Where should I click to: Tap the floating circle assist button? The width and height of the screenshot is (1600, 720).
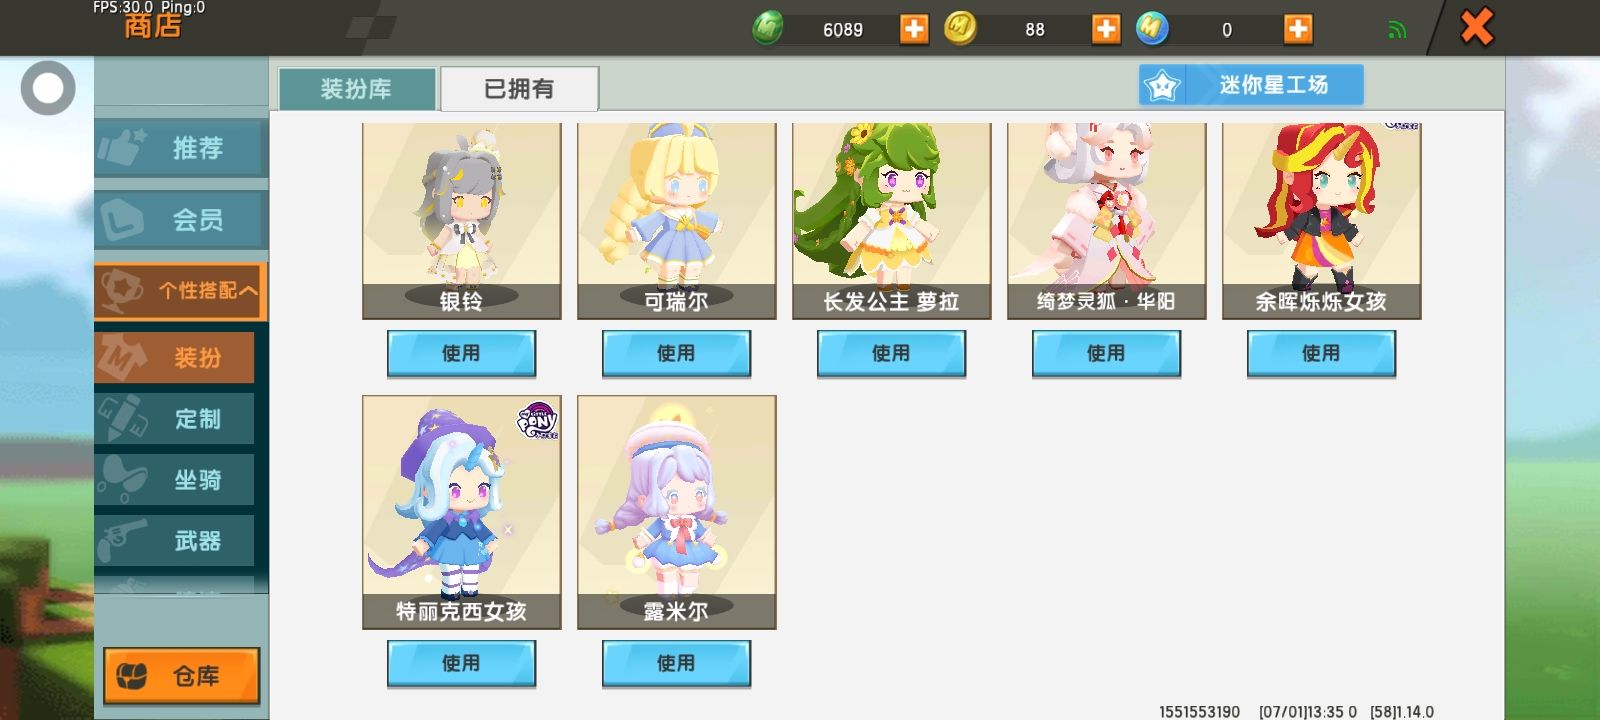(x=48, y=88)
